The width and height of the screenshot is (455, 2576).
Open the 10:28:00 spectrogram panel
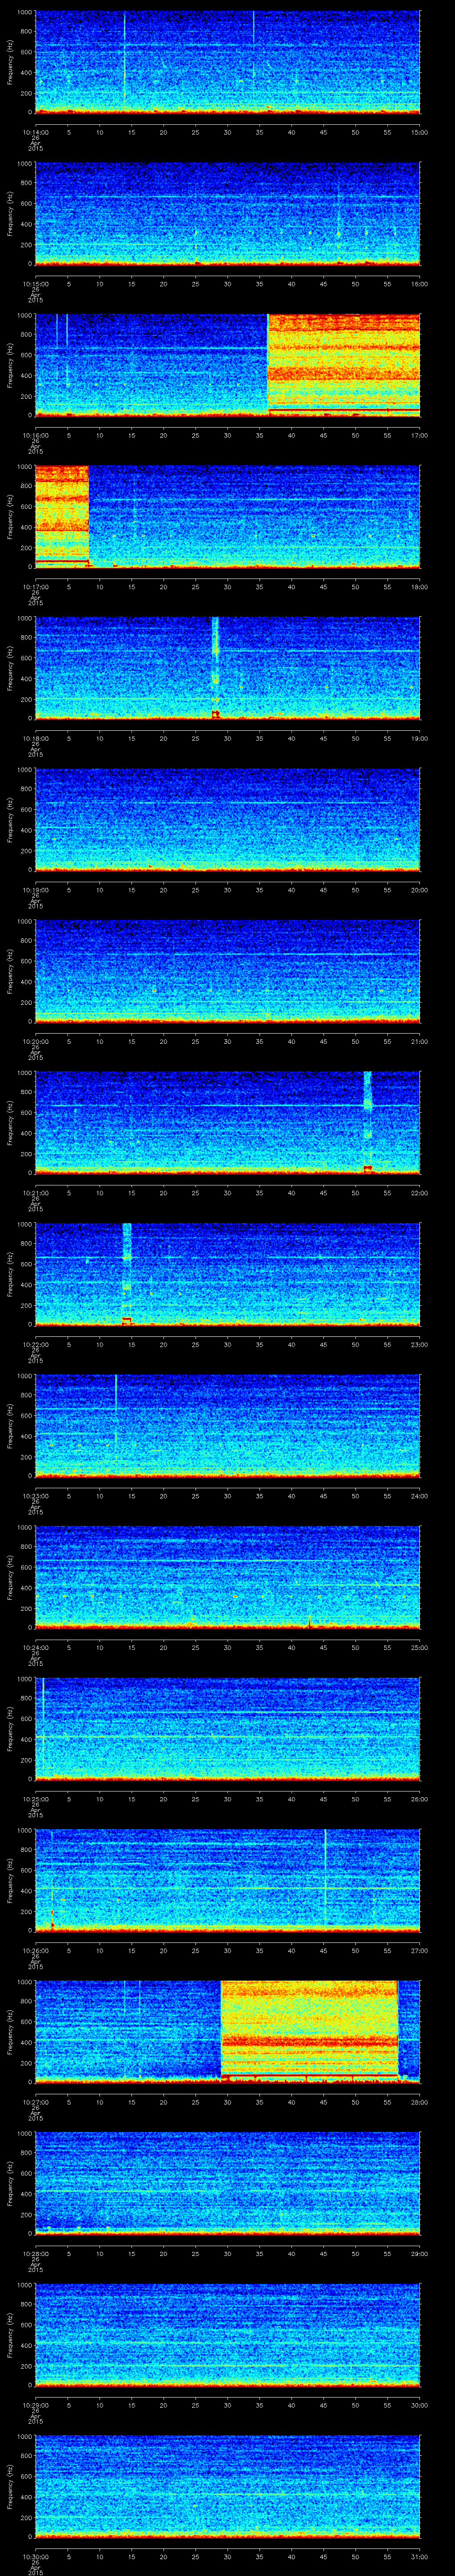point(227,2183)
